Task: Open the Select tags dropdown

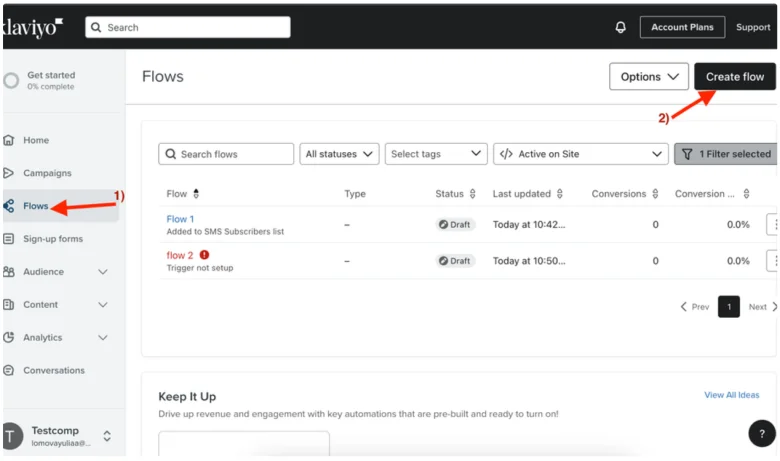Action: click(436, 154)
